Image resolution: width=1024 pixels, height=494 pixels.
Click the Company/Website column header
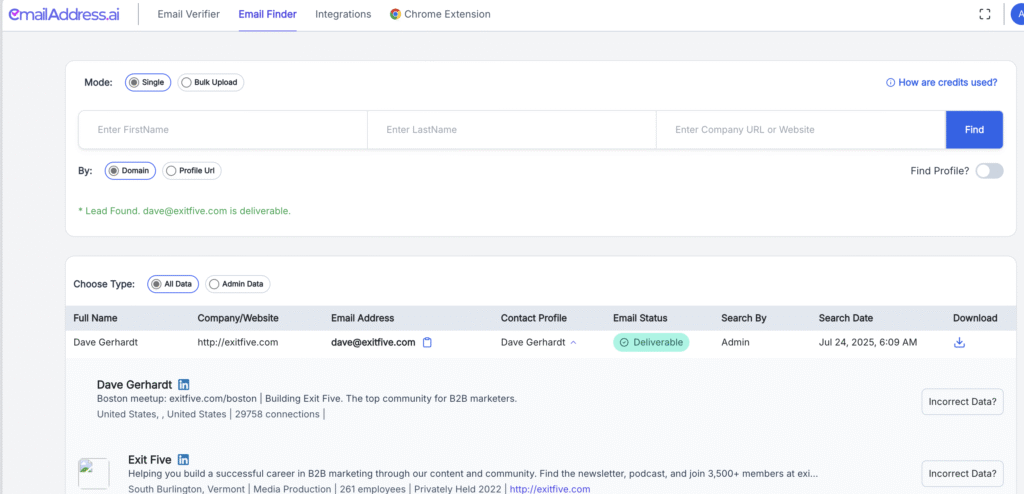[238, 318]
